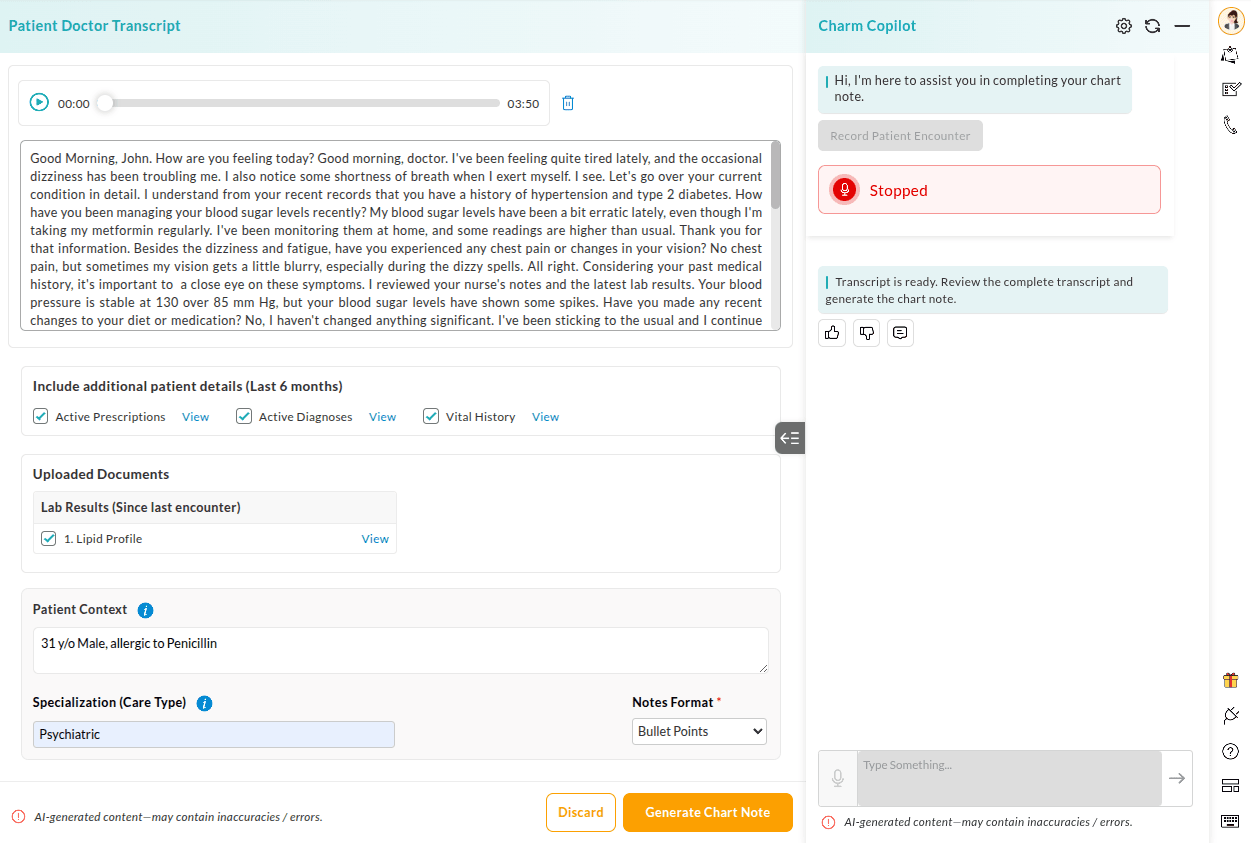
Task: Open Charm Copilot settings gear
Action: (1124, 26)
